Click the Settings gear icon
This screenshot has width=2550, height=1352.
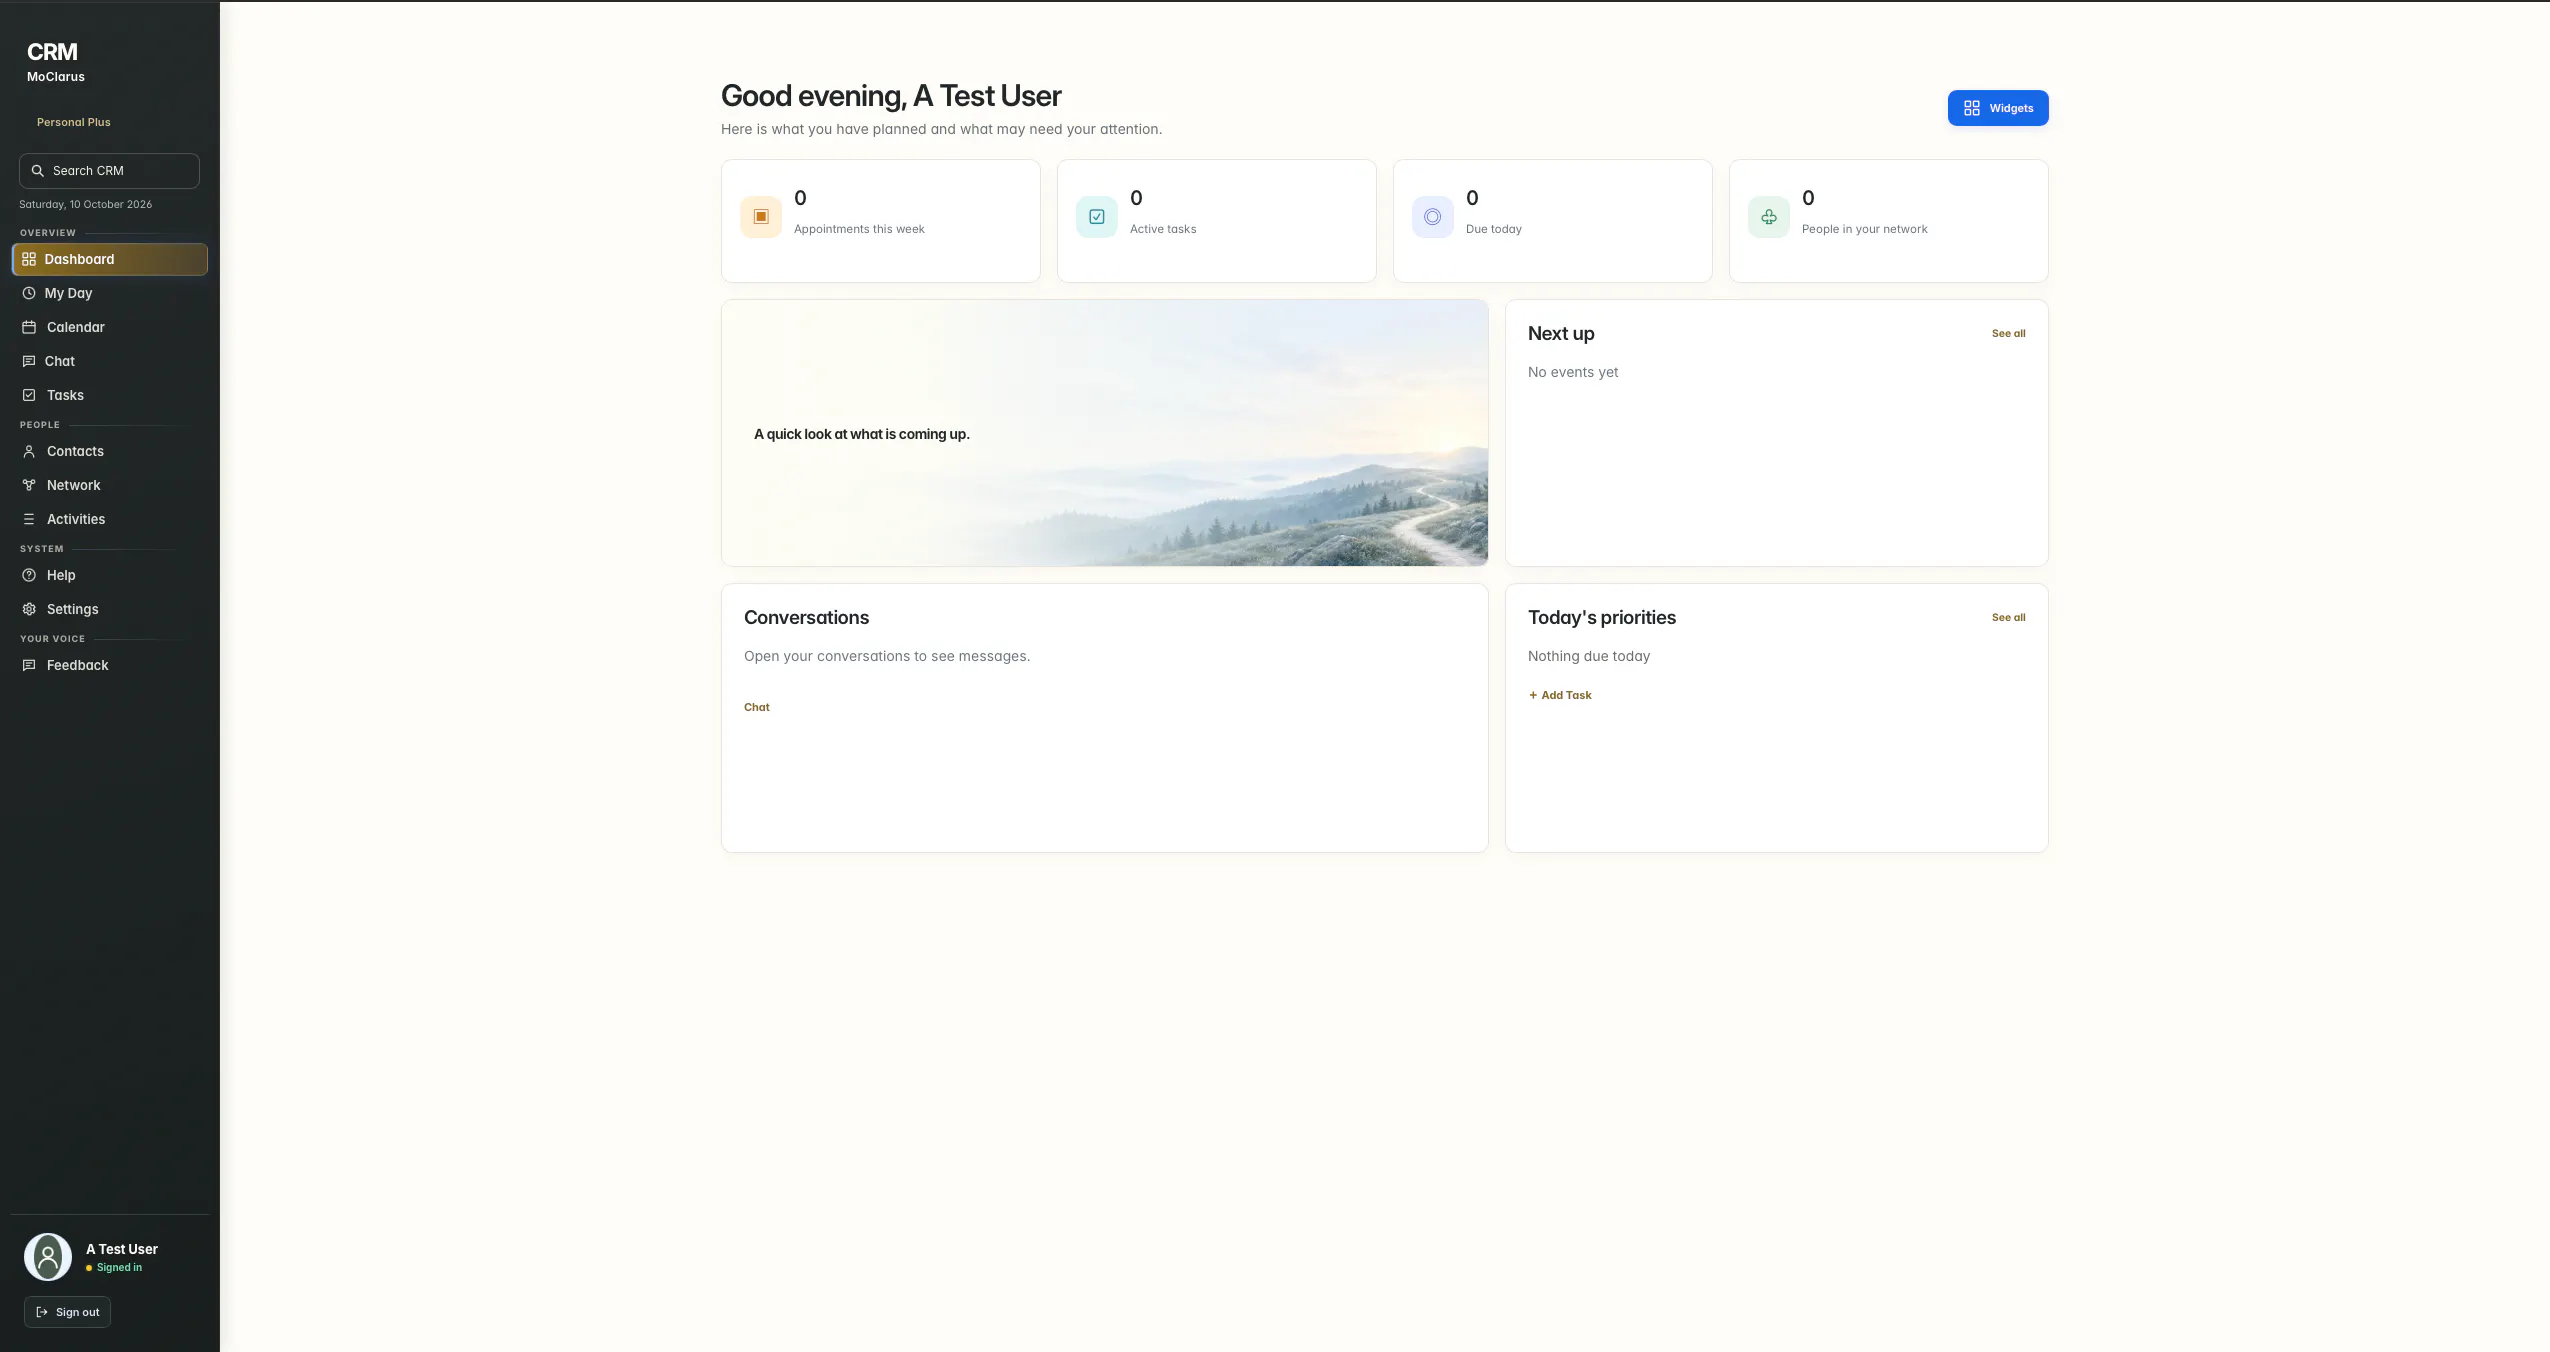29,609
